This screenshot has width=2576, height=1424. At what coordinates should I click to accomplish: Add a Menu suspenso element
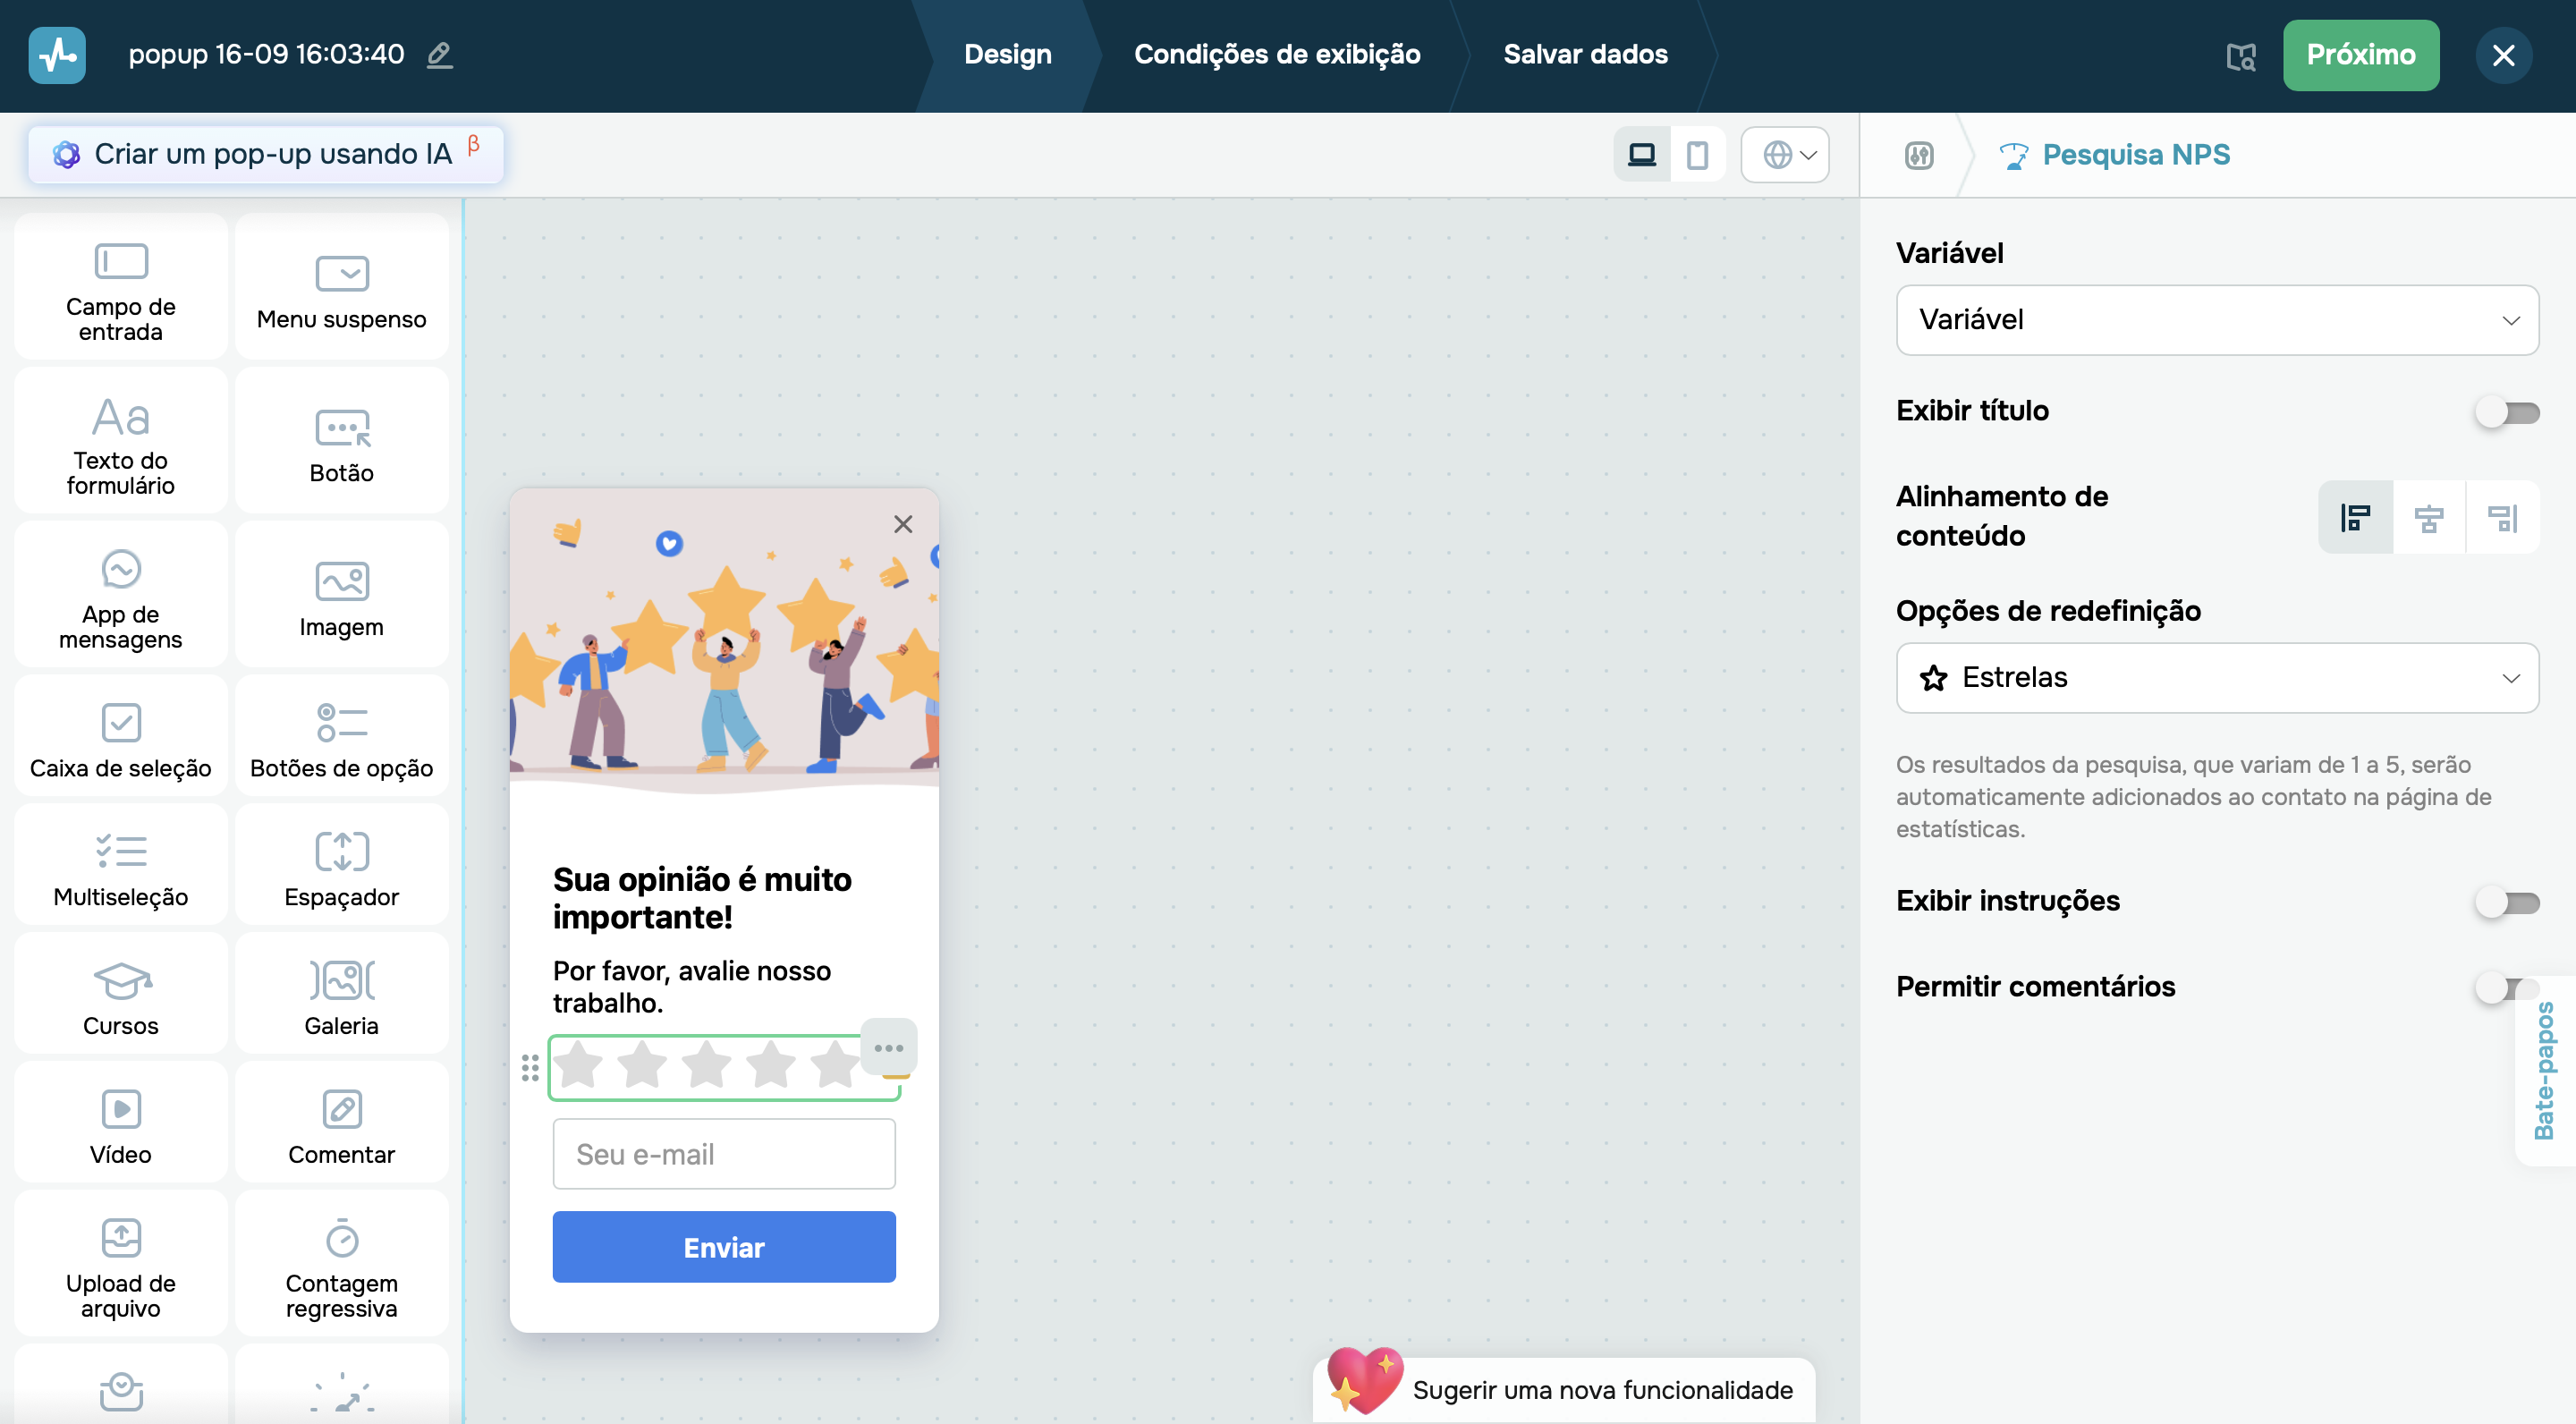341,288
